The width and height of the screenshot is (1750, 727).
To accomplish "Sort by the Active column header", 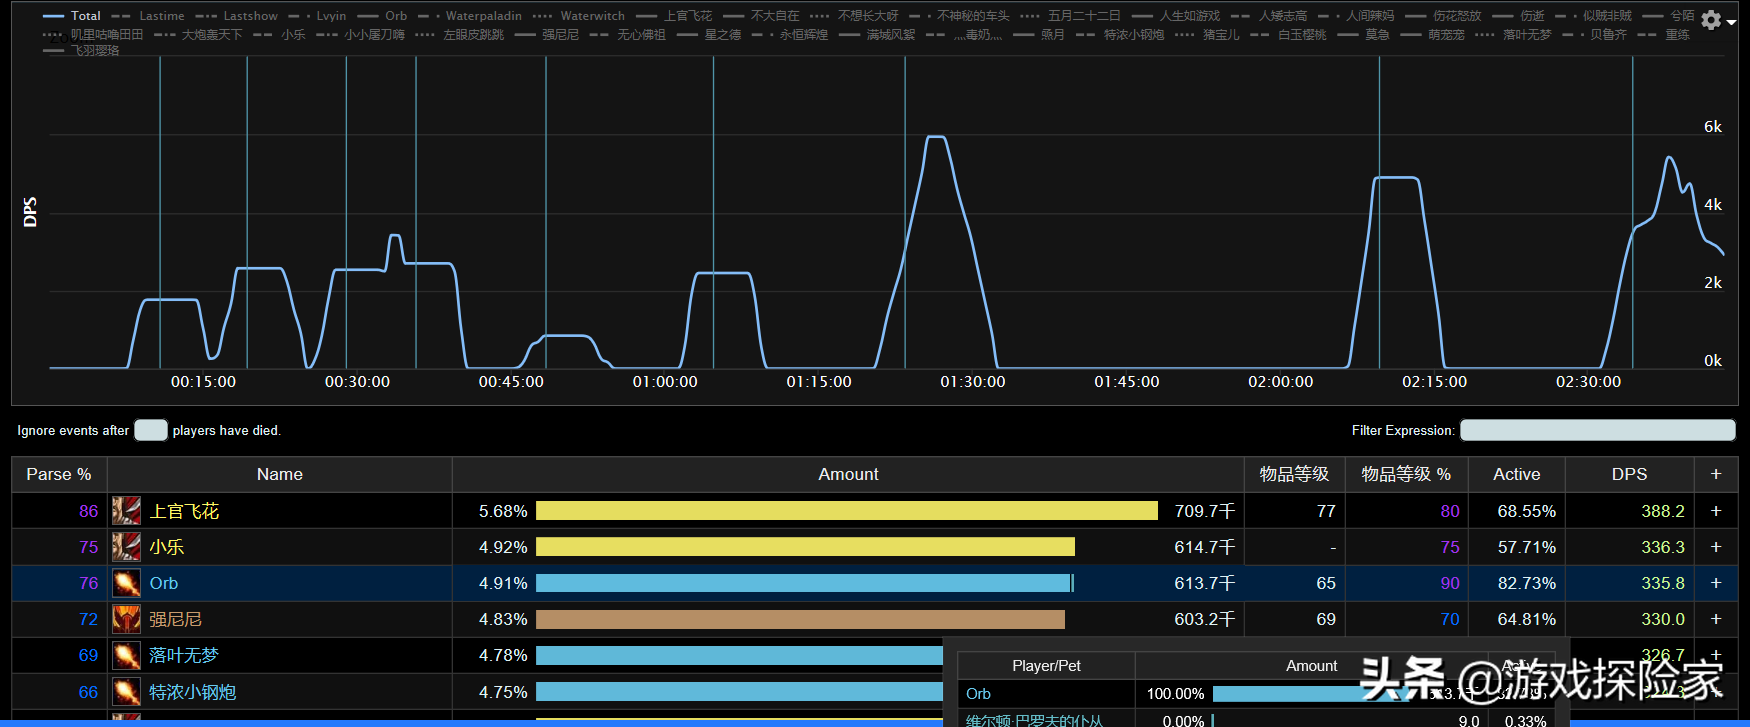I will (x=1516, y=474).
